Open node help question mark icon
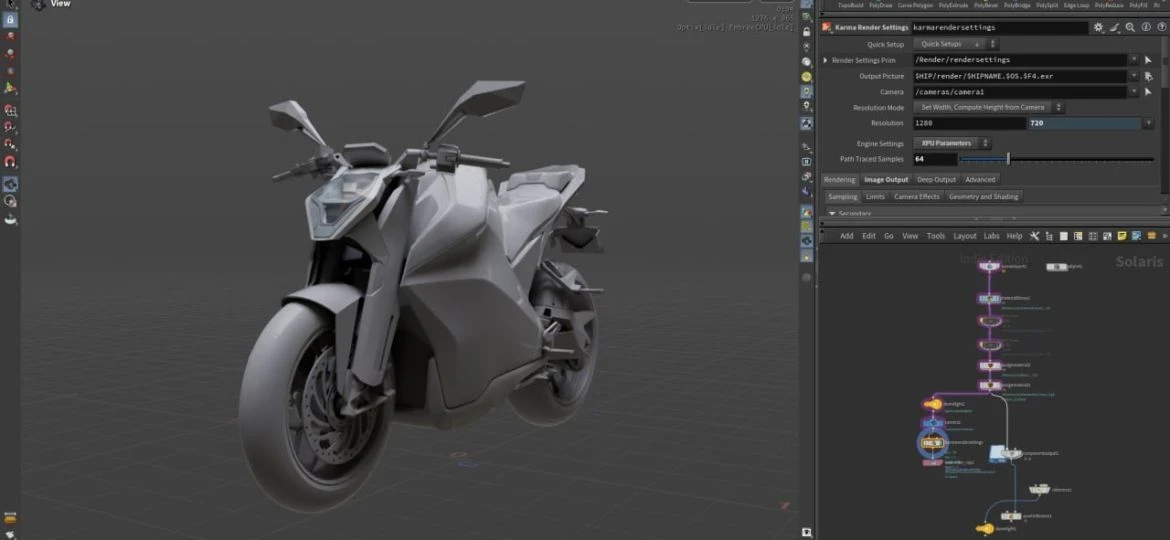This screenshot has height=540, width=1170. [1161, 28]
